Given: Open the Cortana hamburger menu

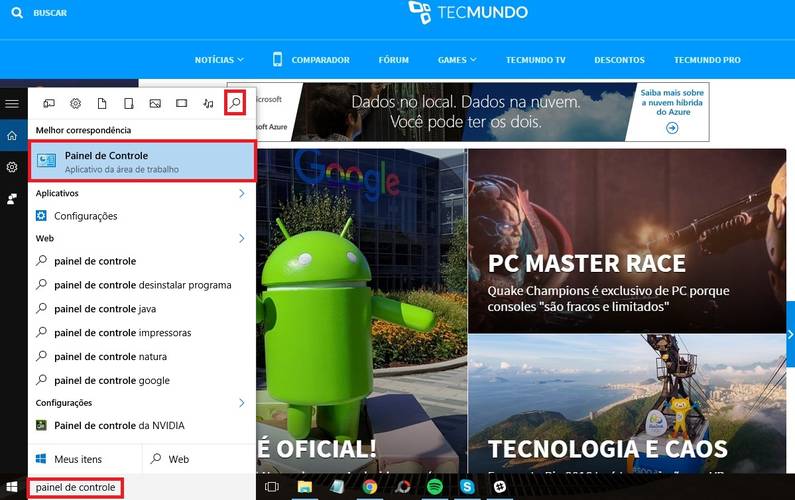Looking at the screenshot, I should (12, 104).
